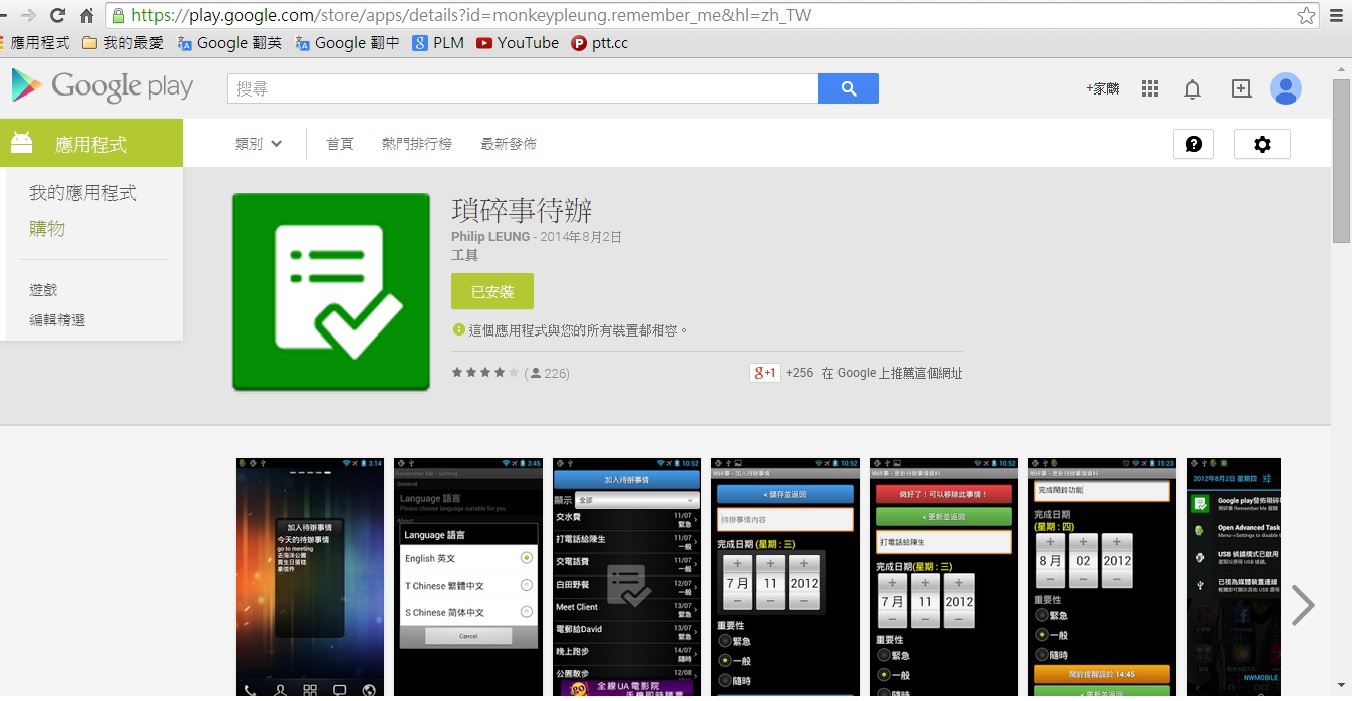Screen dimensions: 1354x701
Task: Go to 熱門排行榜 tab
Action: click(x=417, y=144)
